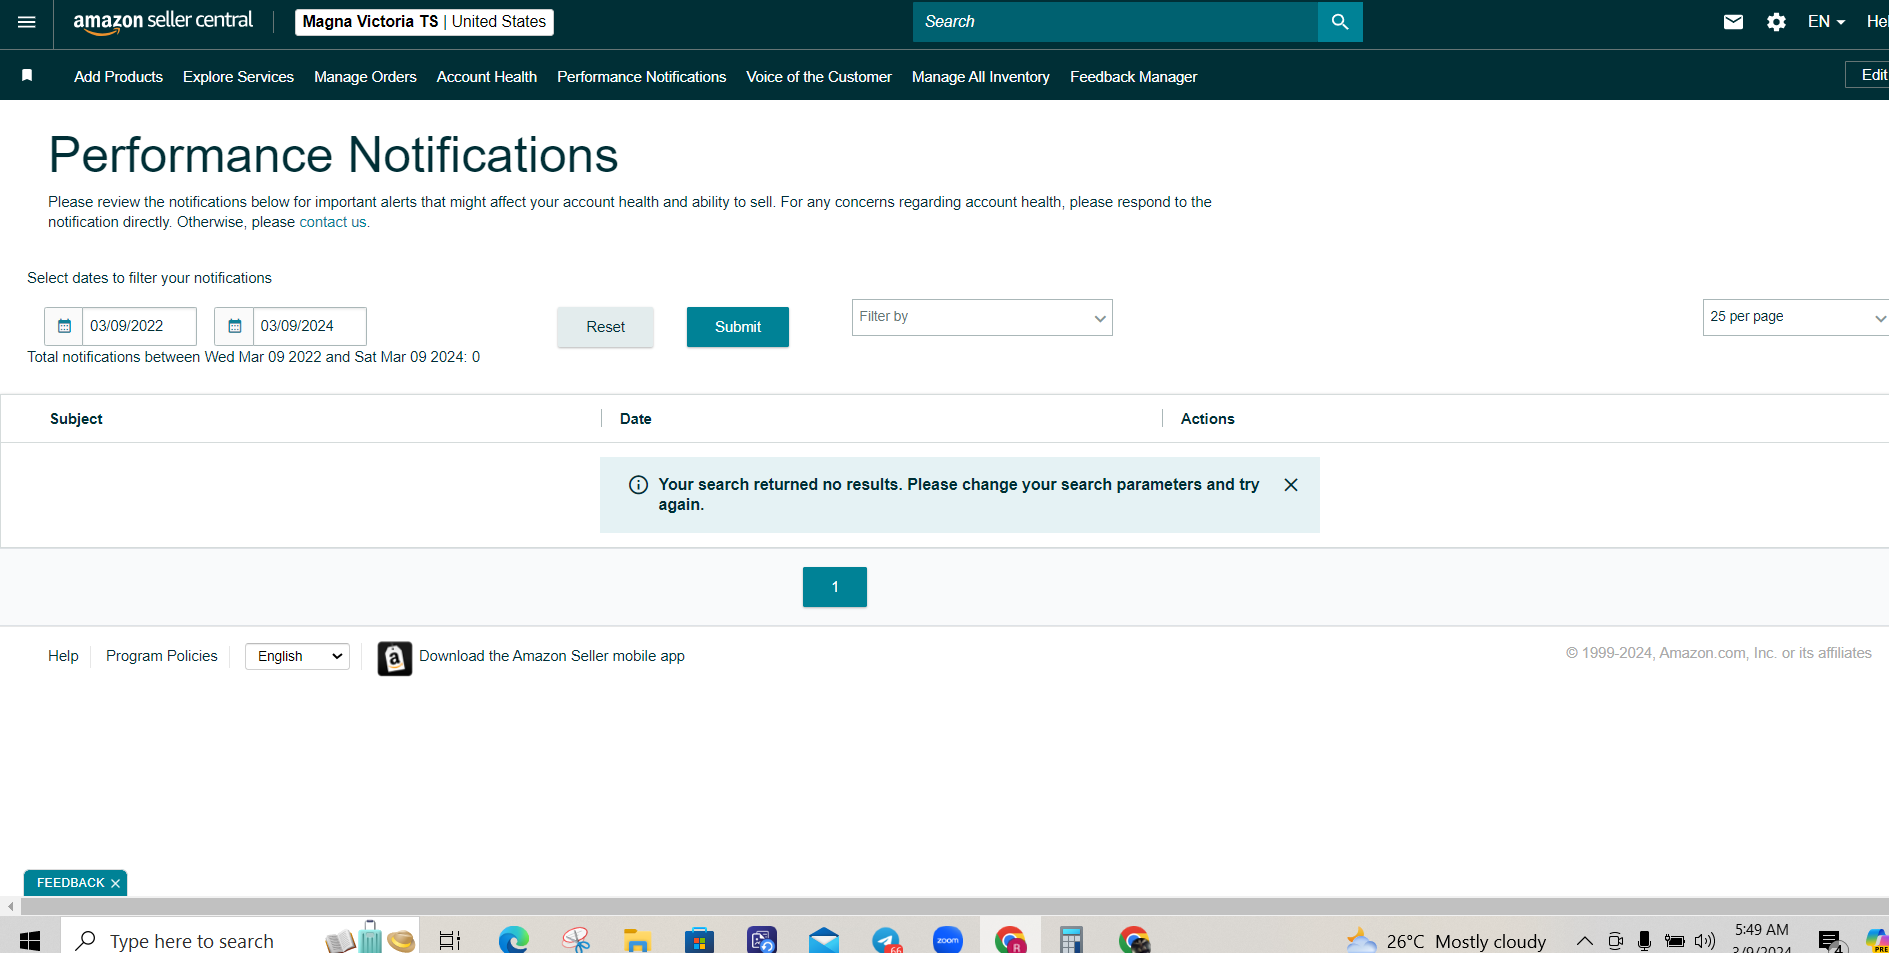Open File Explorer from the taskbar

[637, 940]
